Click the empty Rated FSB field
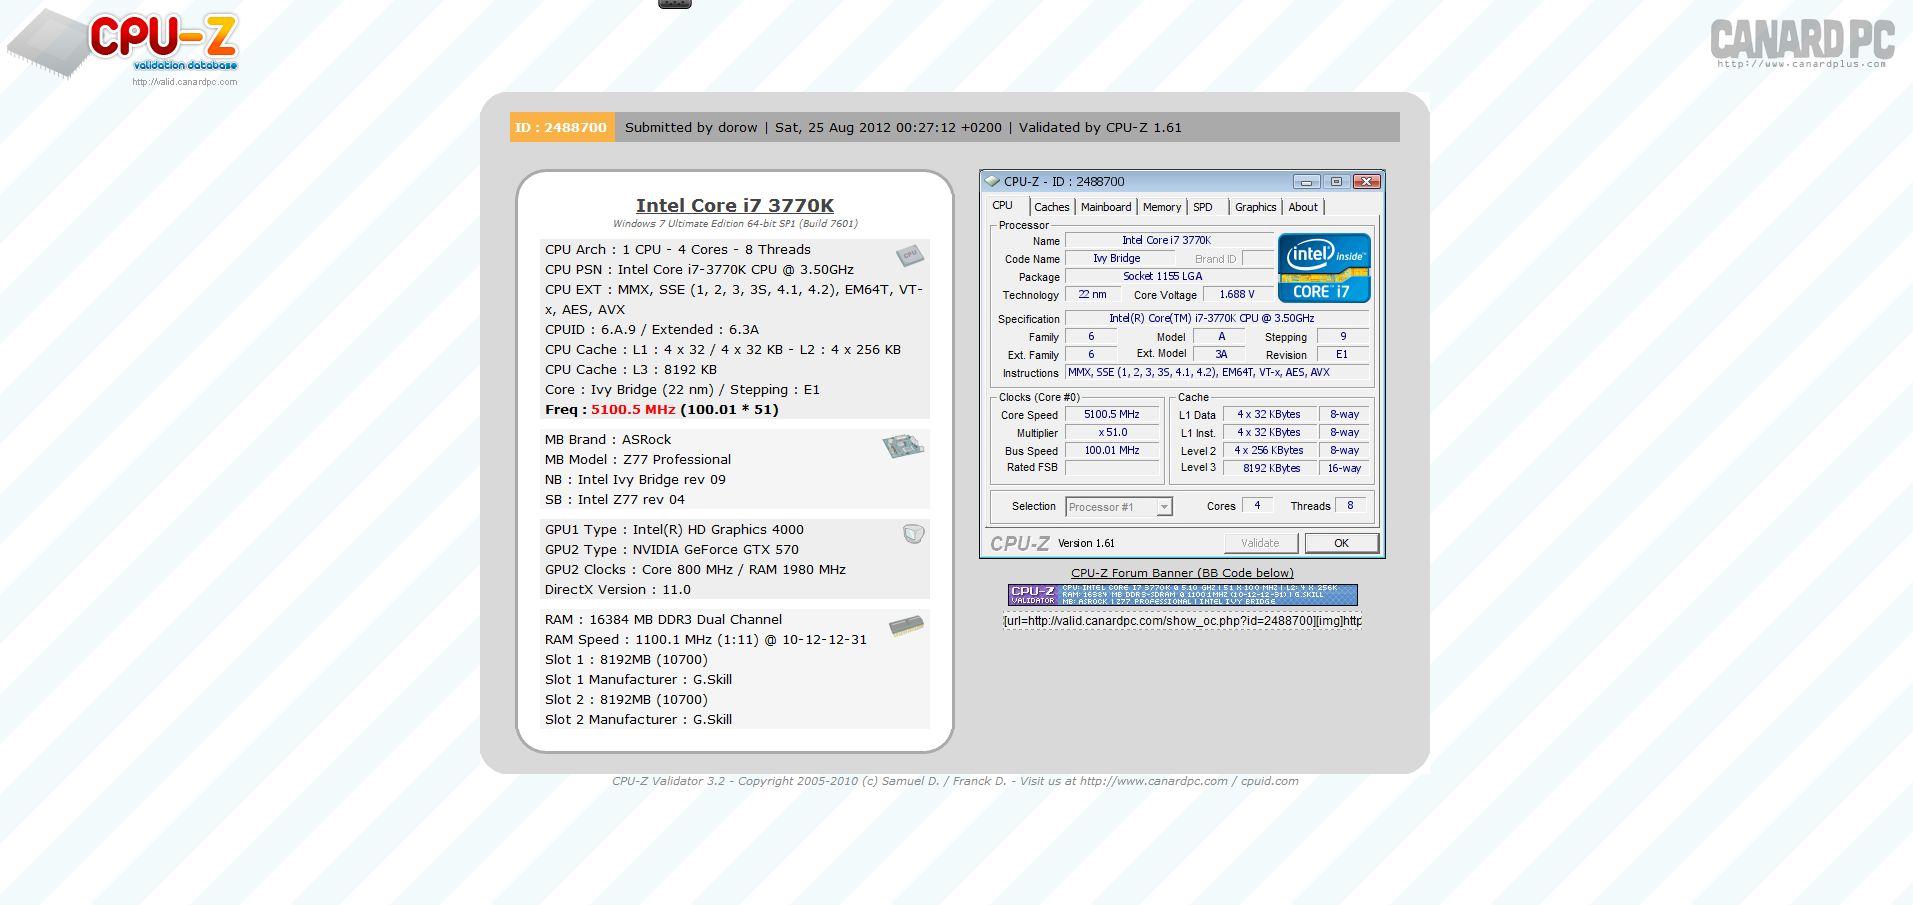Viewport: 1913px width, 905px height. (1112, 468)
